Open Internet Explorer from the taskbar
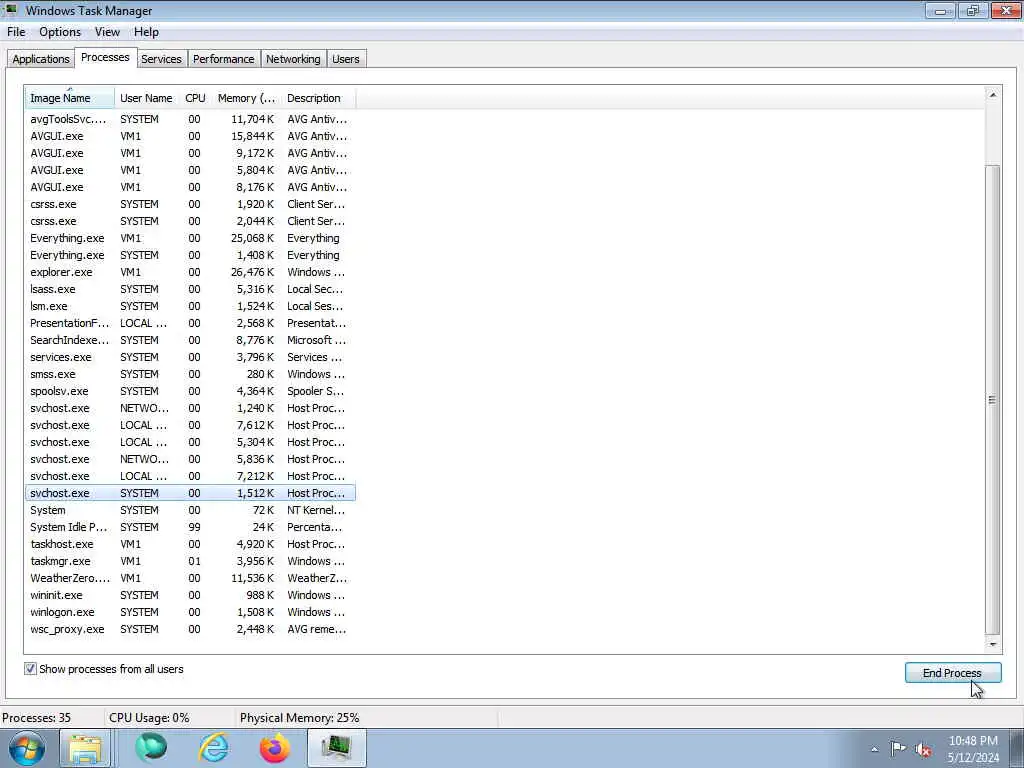This screenshot has height=768, width=1024. tap(214, 748)
